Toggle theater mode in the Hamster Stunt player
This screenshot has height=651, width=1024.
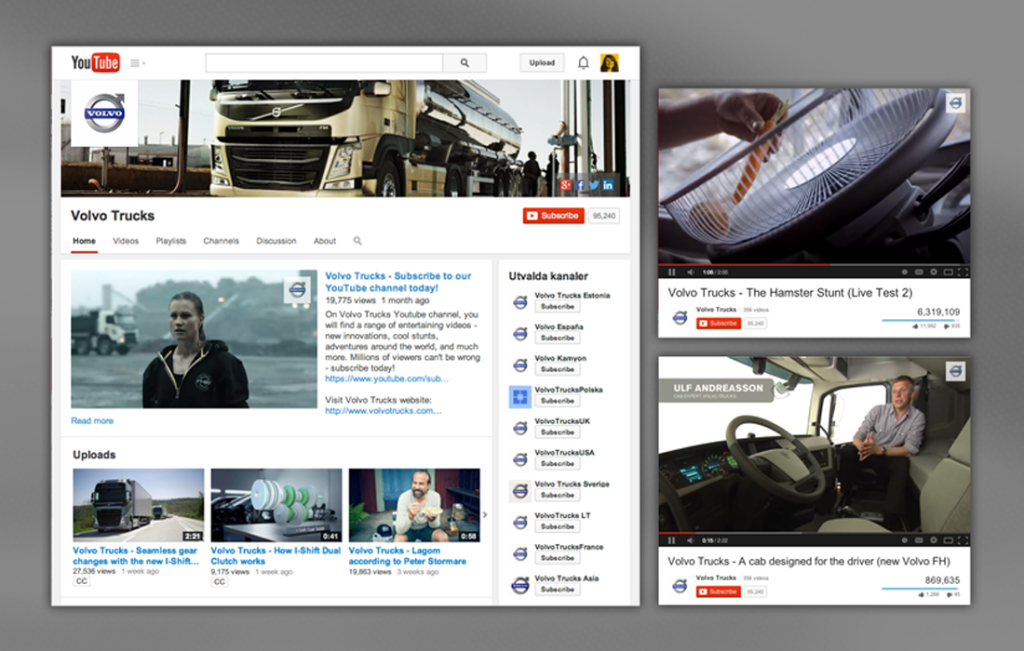coord(948,272)
